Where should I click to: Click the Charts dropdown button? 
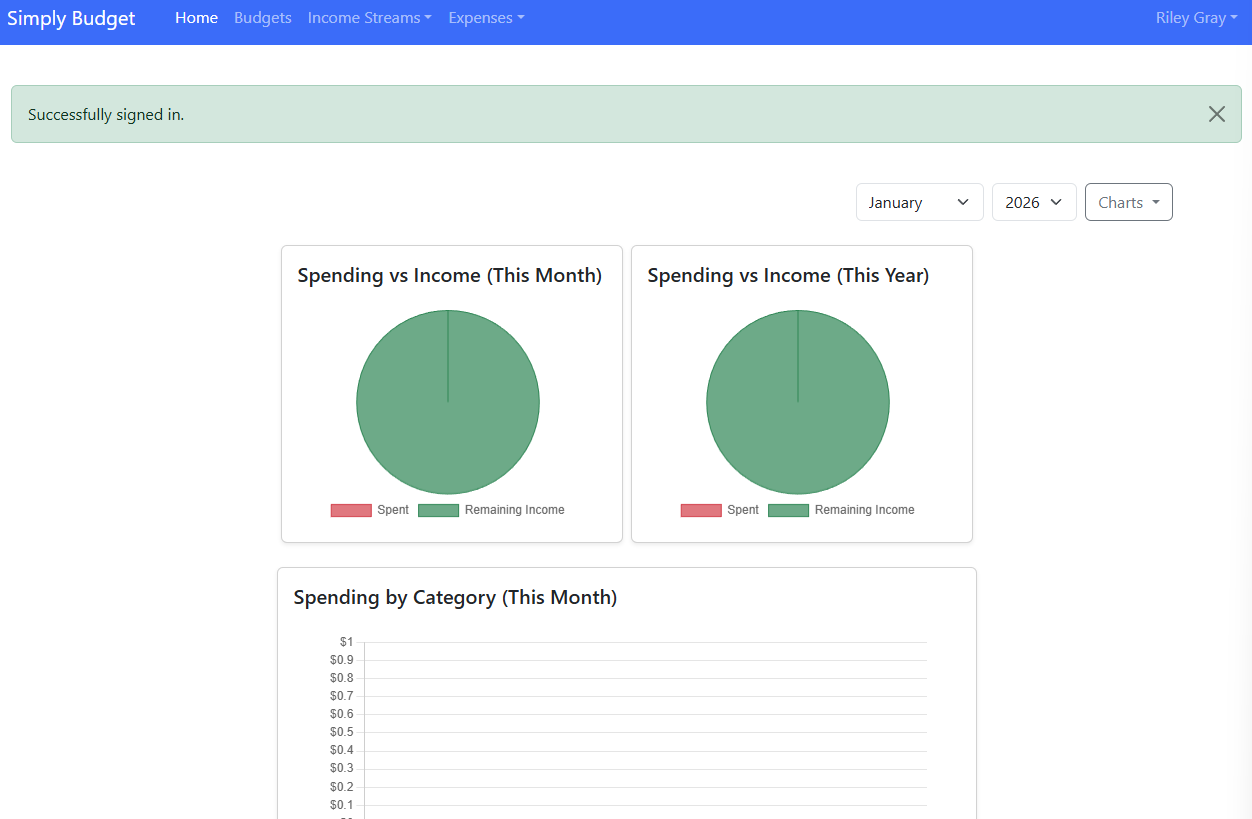[x=1128, y=202]
